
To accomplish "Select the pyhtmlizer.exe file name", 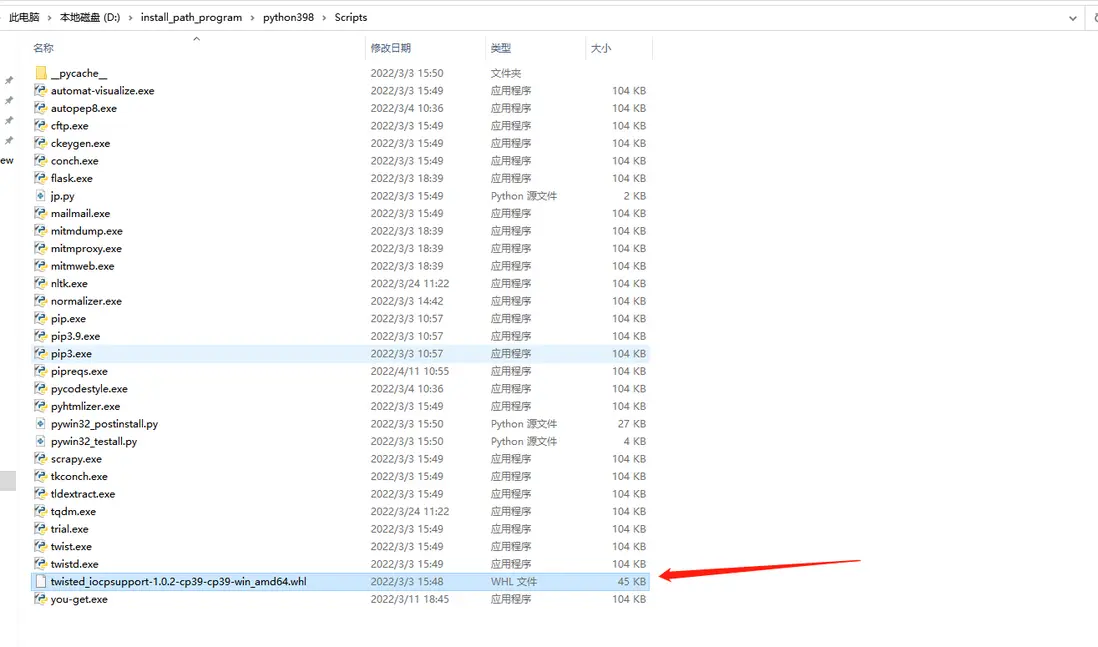I will (x=85, y=406).
